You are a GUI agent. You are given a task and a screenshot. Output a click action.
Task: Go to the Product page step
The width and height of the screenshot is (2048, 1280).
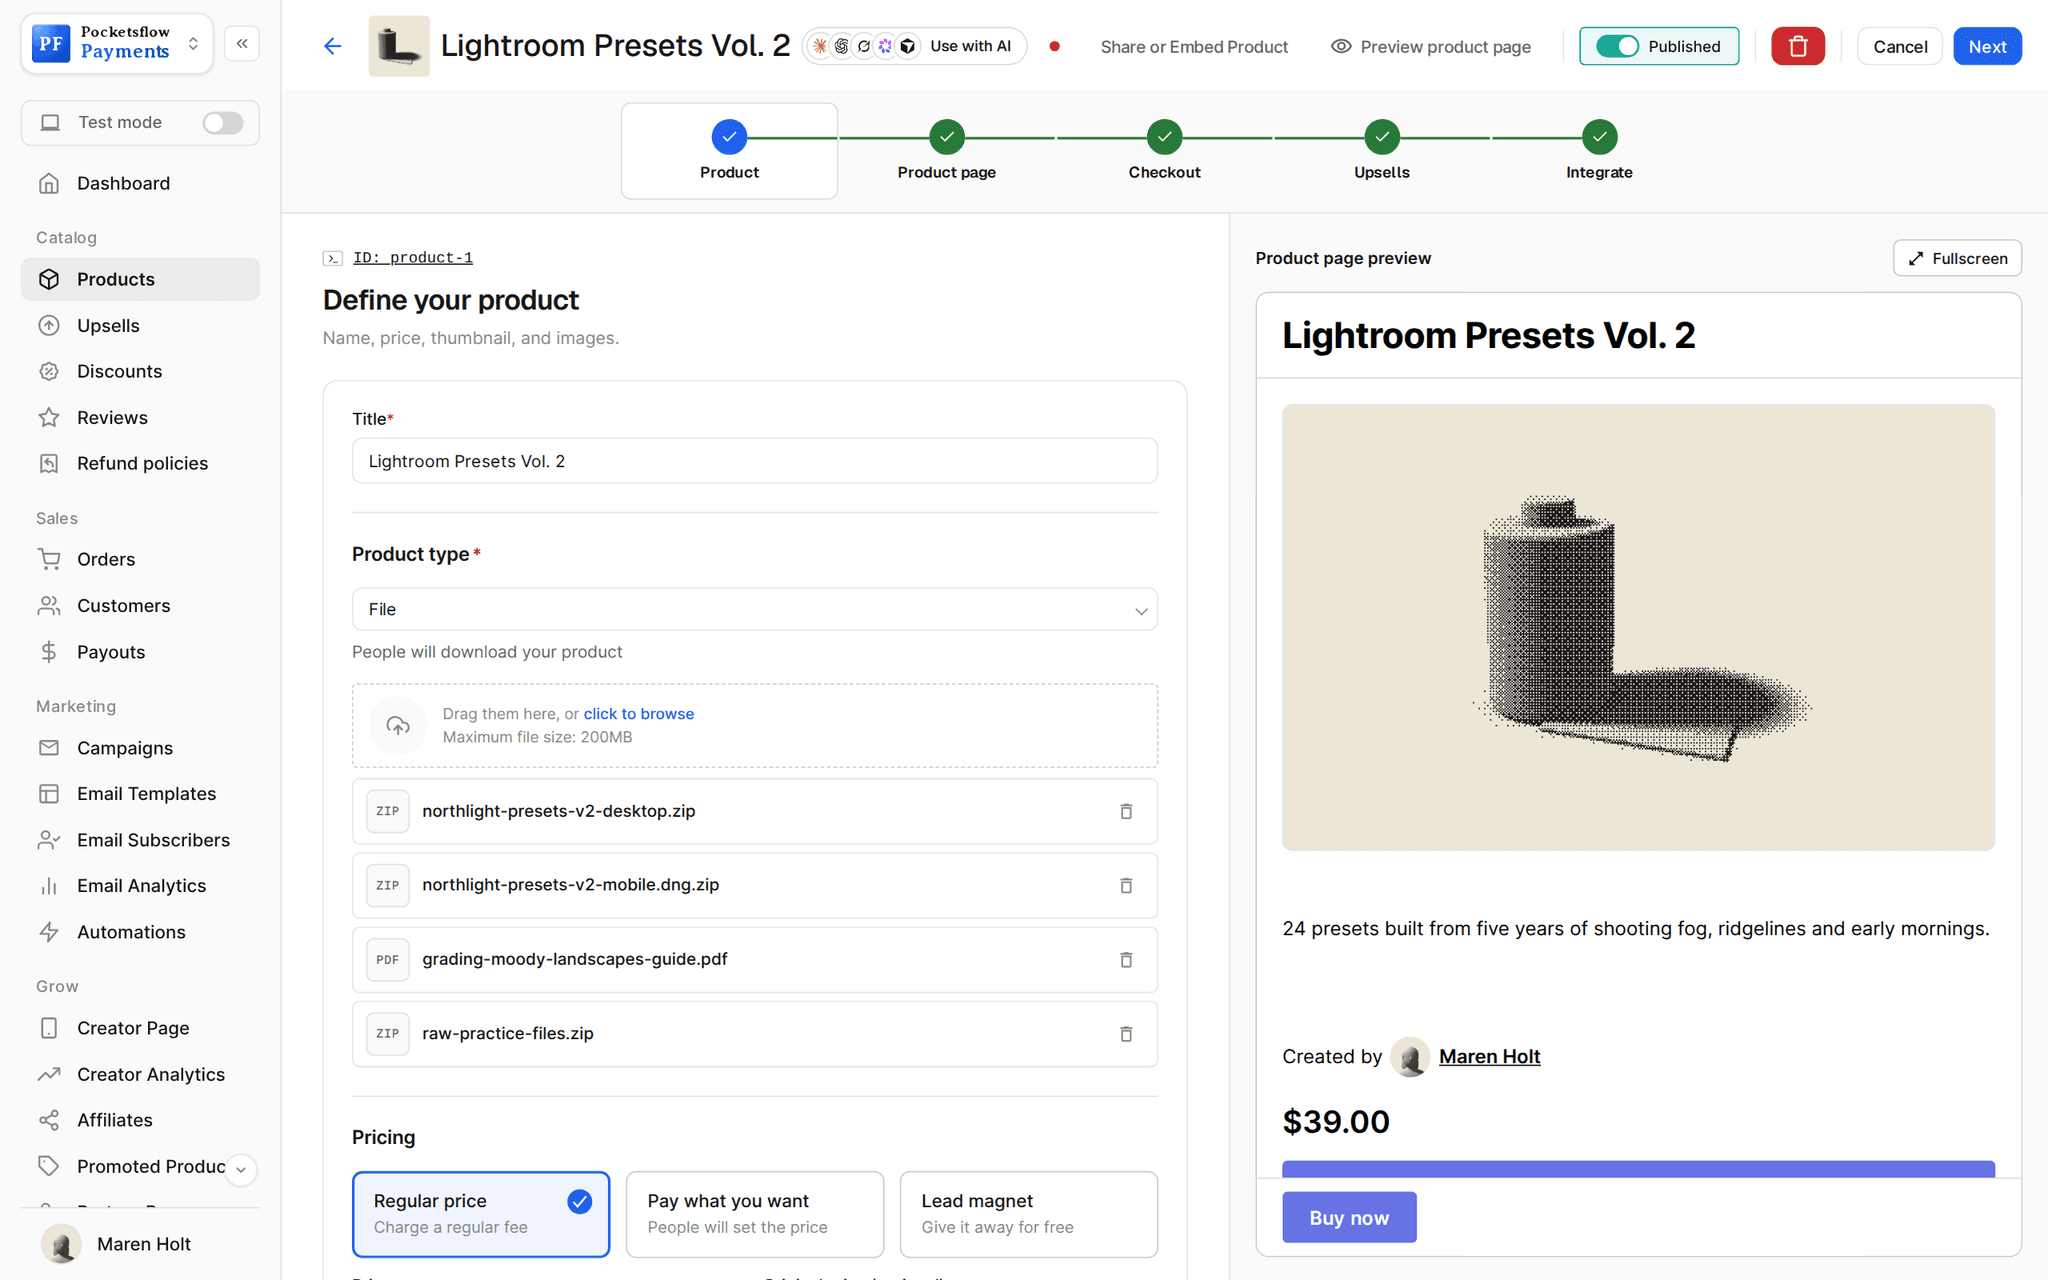click(947, 151)
